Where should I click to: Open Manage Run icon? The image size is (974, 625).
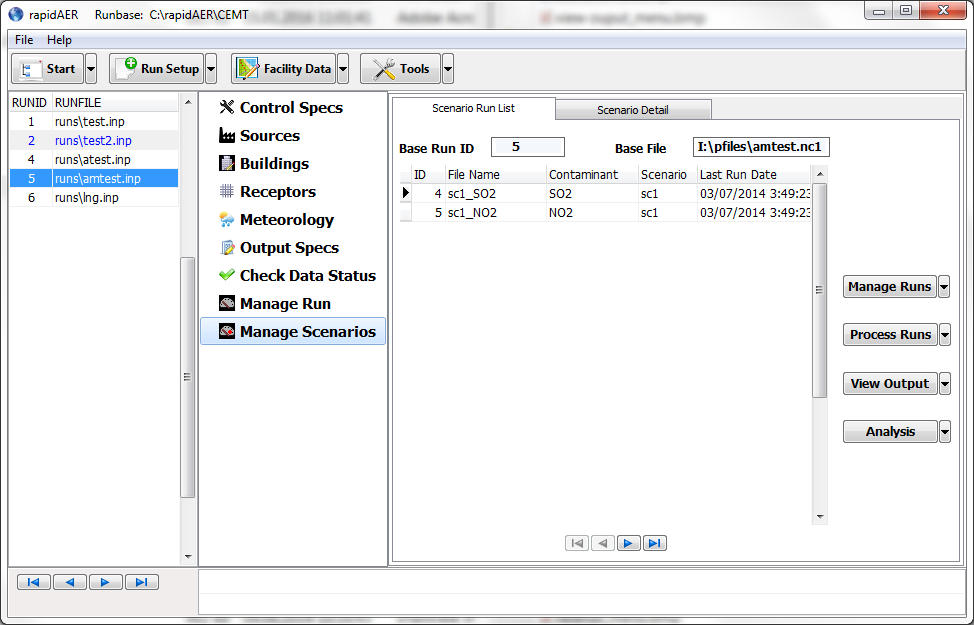pyautogui.click(x=226, y=304)
